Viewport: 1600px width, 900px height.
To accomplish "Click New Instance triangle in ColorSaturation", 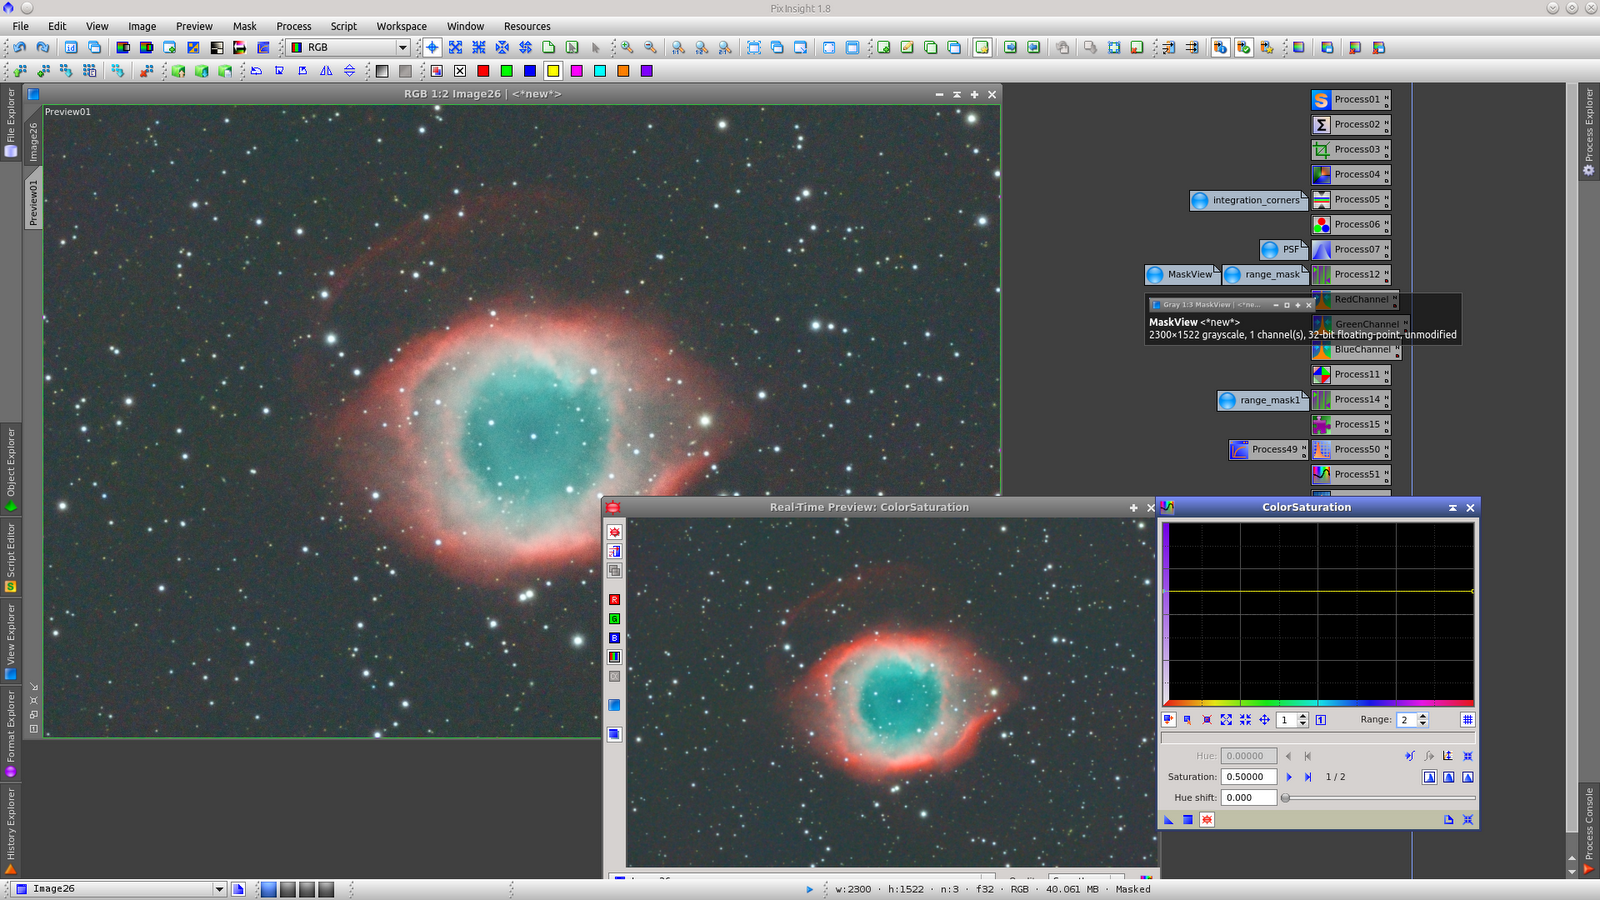I will click(x=1168, y=820).
